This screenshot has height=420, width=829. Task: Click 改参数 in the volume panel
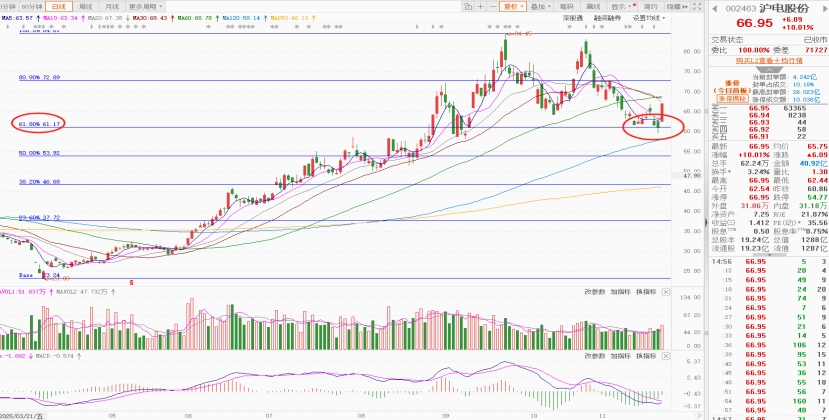tap(595, 292)
